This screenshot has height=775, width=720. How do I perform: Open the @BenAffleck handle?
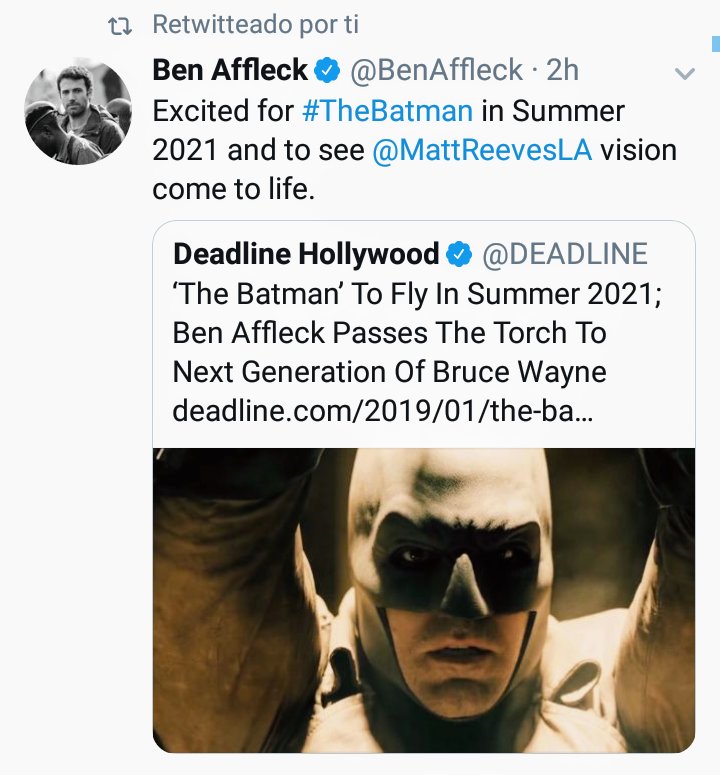click(436, 70)
